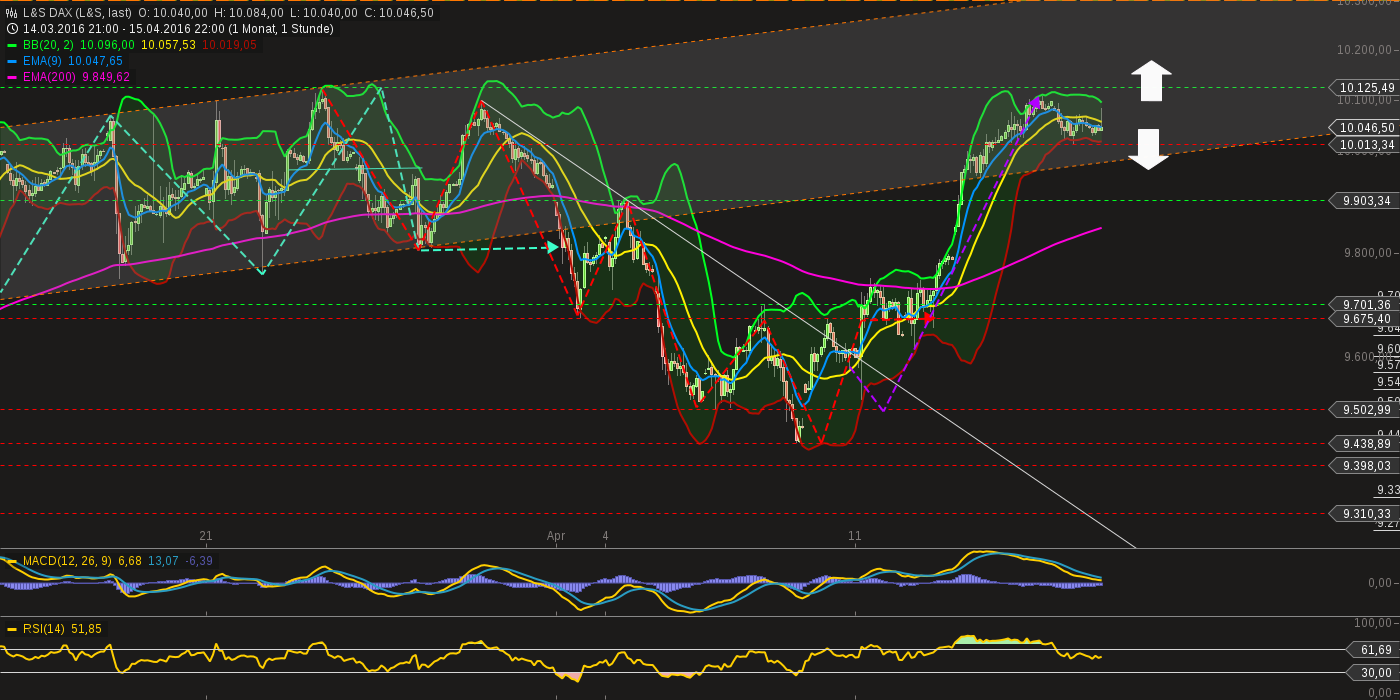Click the 9.701,36 green support level label

click(x=1365, y=303)
